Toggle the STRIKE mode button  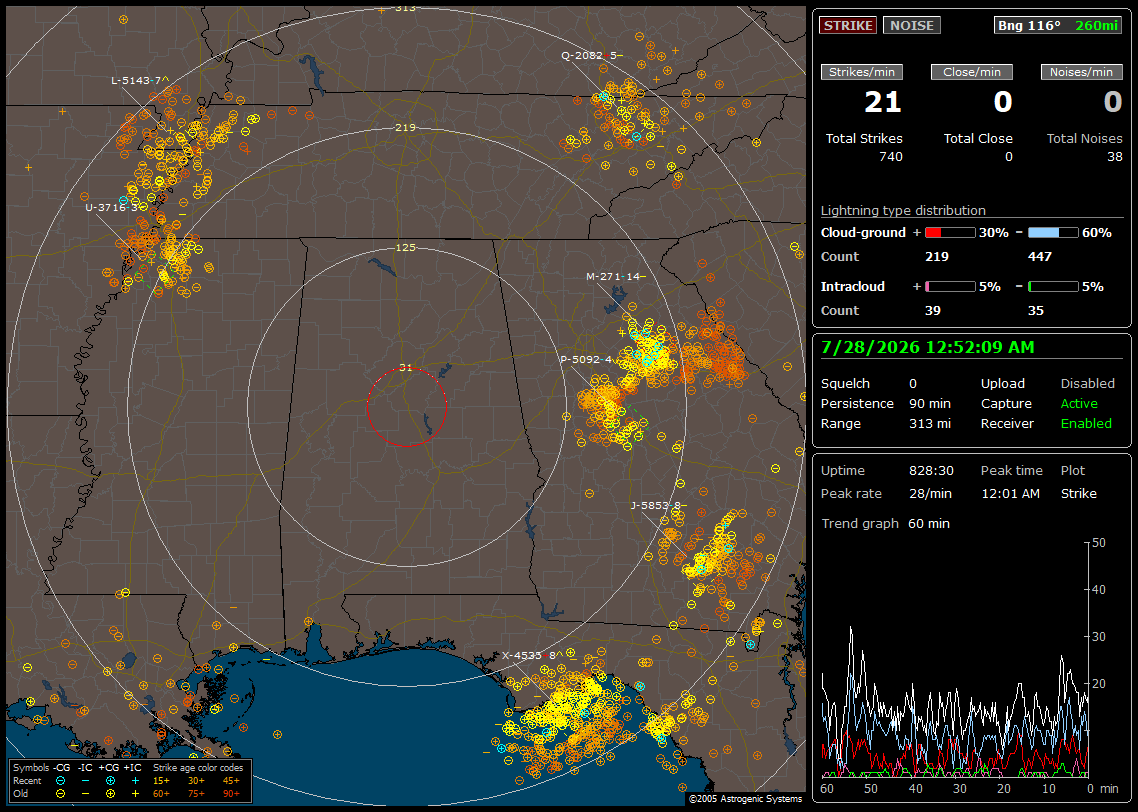pyautogui.click(x=848, y=25)
